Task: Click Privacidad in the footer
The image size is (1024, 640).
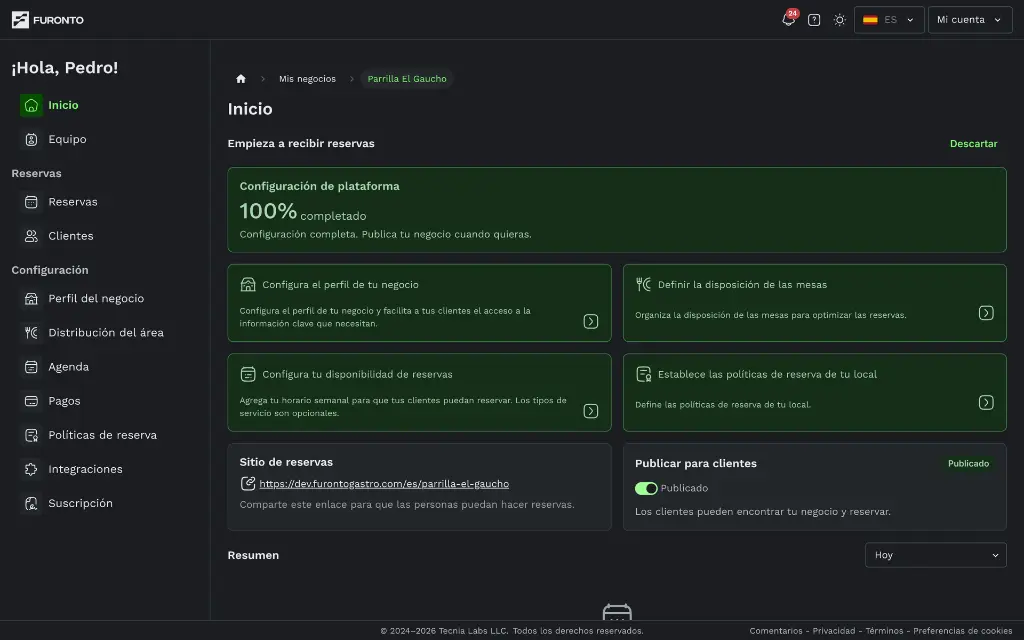Action: coord(833,631)
